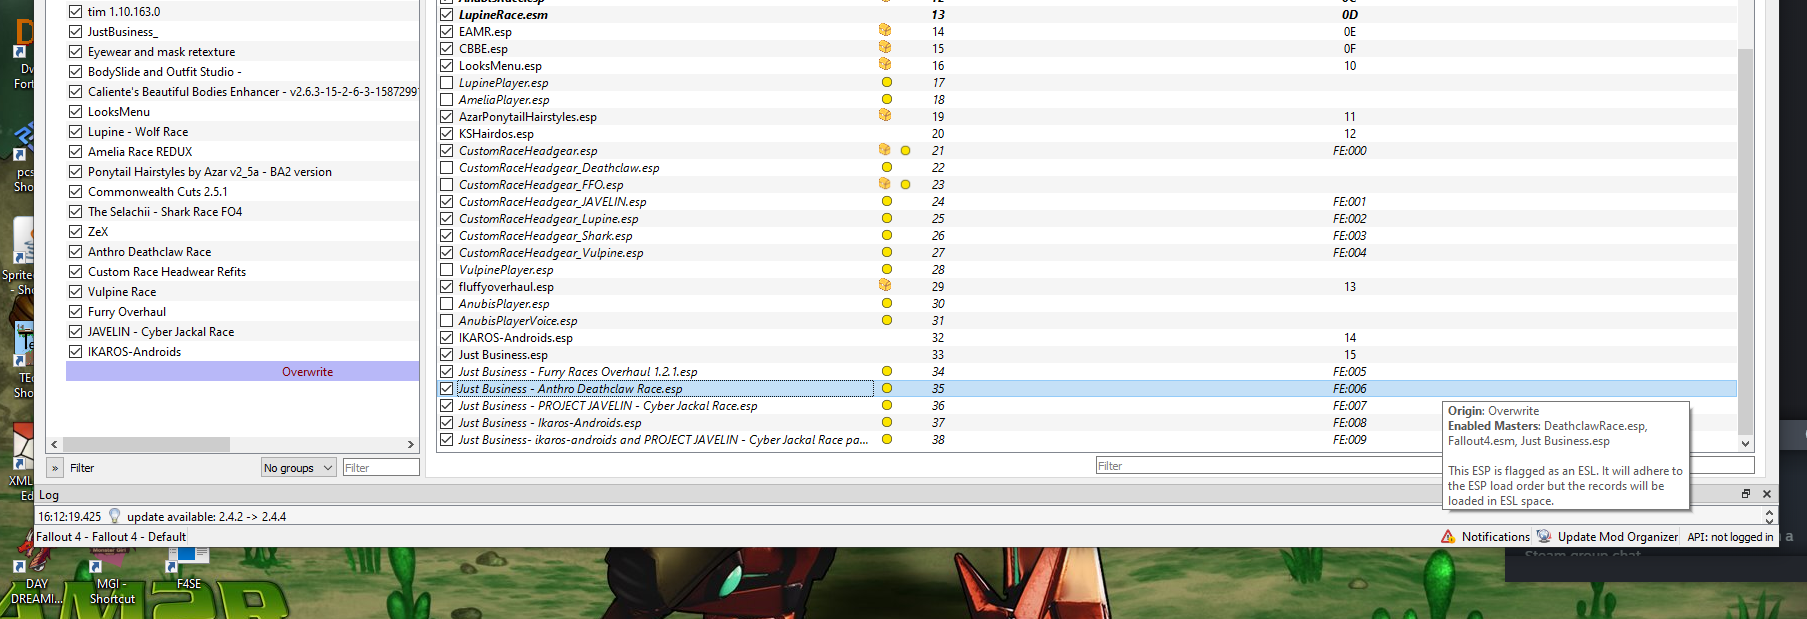This screenshot has width=1807, height=619.
Task: Click the mod list scroll-left arrow
Action: pyautogui.click(x=55, y=444)
